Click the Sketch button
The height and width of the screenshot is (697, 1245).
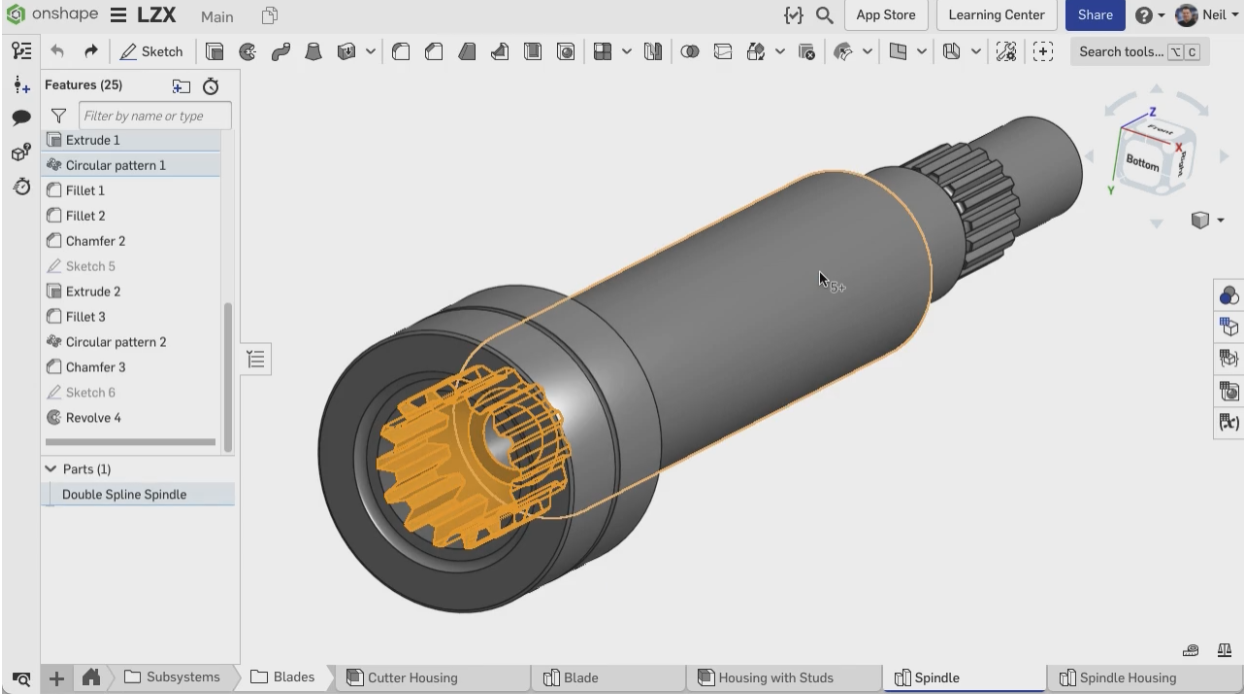[152, 51]
